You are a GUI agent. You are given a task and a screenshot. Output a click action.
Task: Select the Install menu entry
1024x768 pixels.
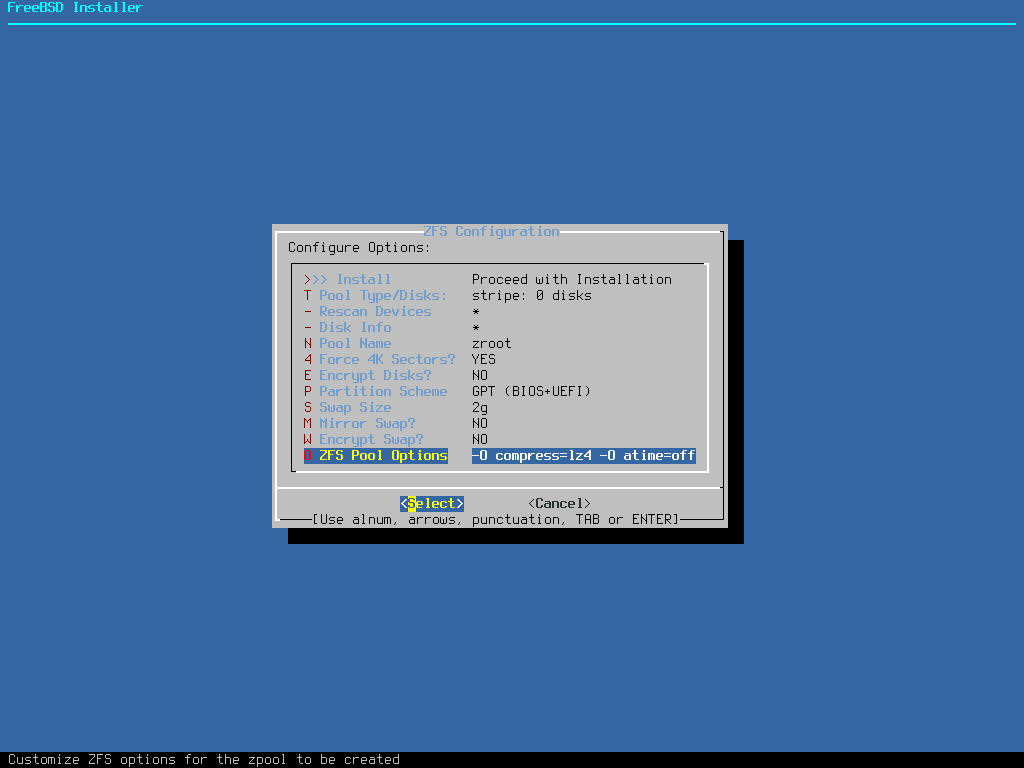(x=363, y=279)
